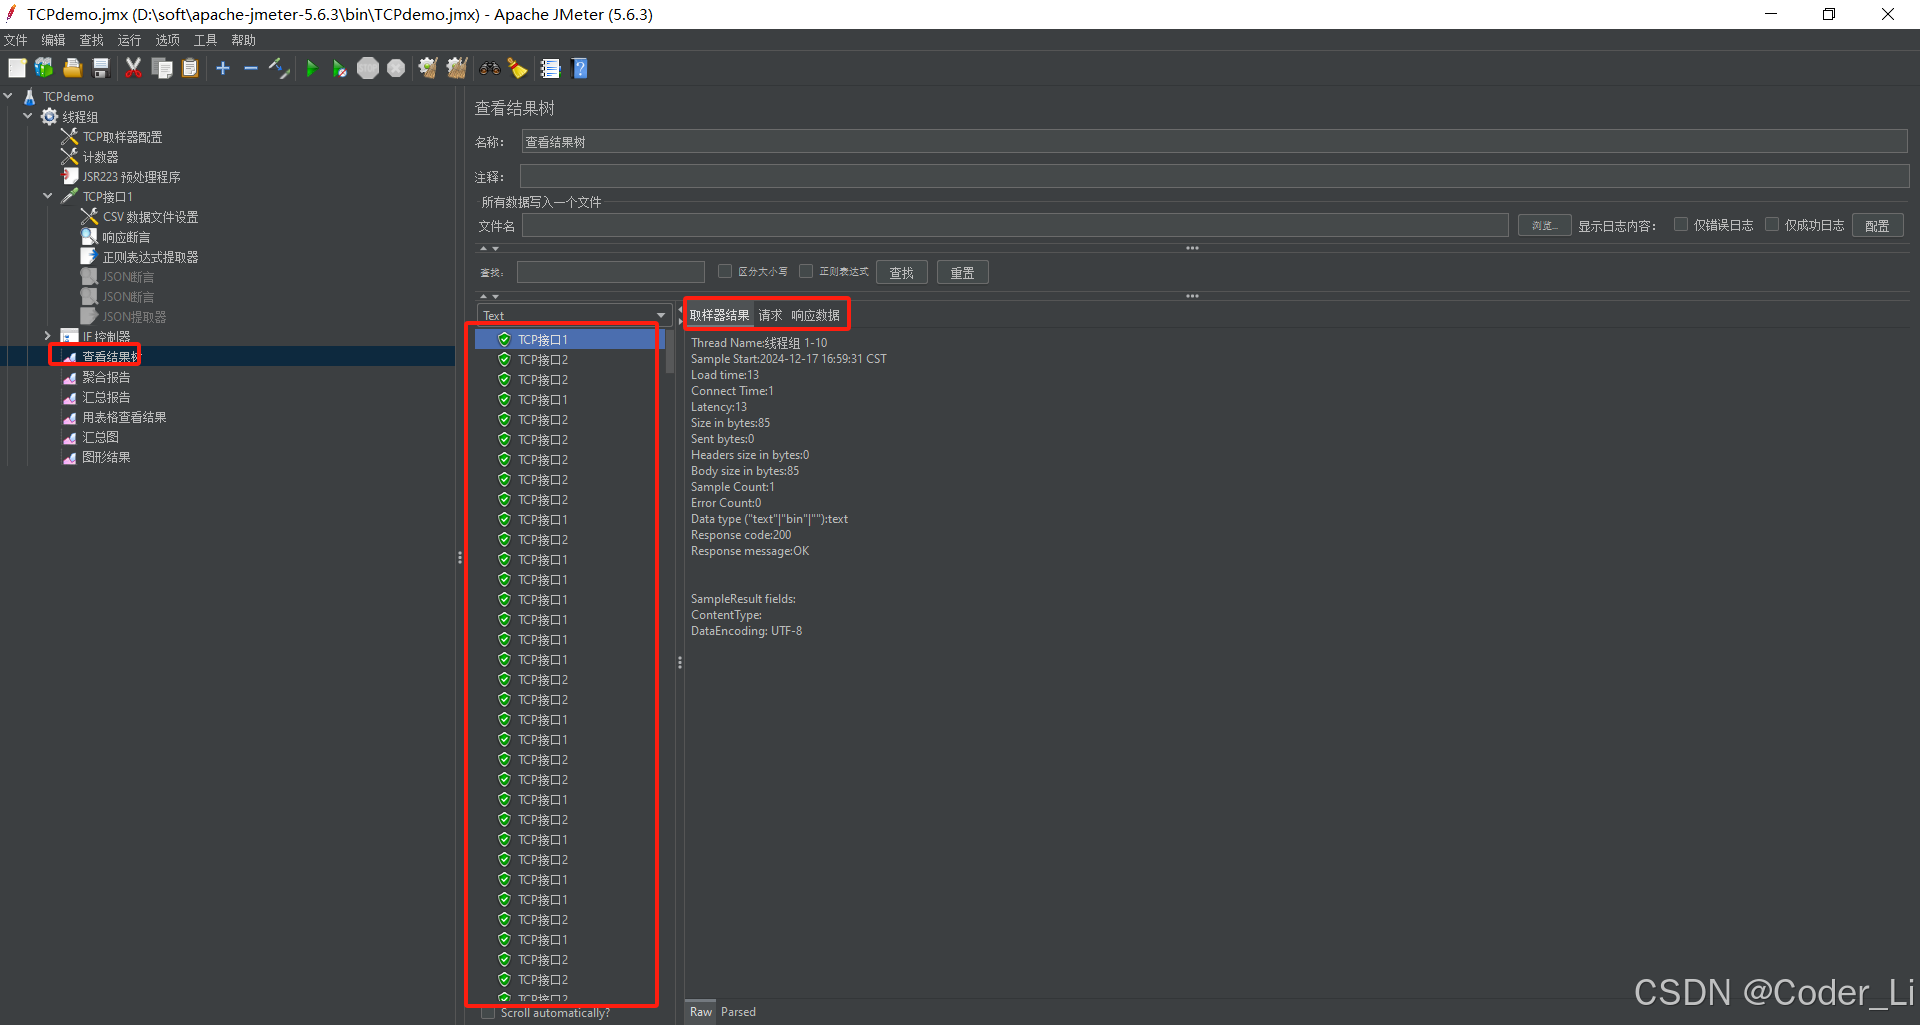The image size is (1920, 1025).
Task: Open the 帮助 menu
Action: (x=243, y=40)
